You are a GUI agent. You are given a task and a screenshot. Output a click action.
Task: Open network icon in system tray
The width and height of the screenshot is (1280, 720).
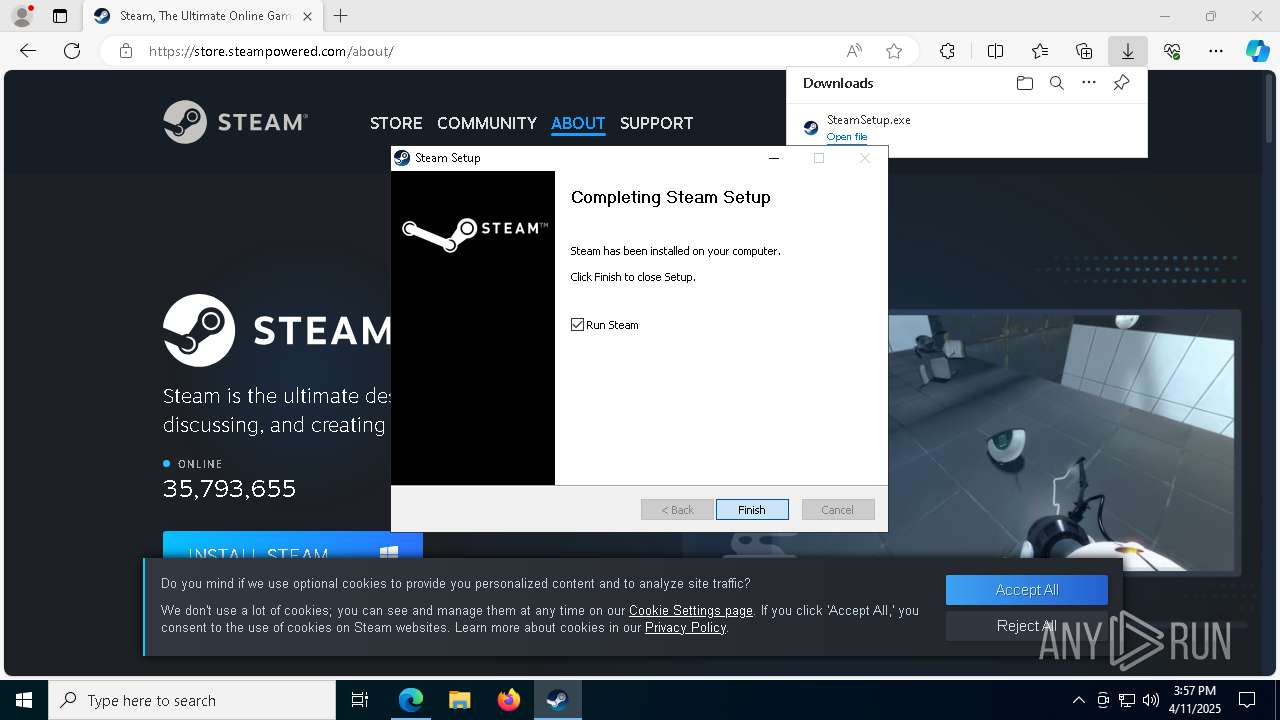click(x=1127, y=700)
